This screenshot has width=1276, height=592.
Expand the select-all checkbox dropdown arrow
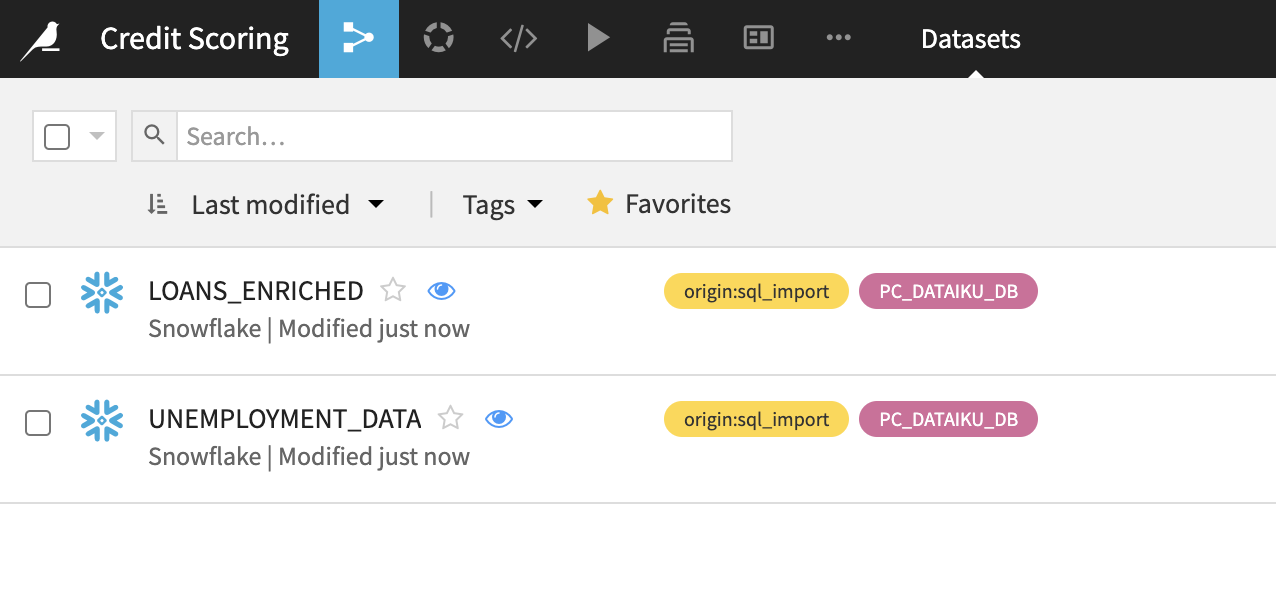coord(97,136)
